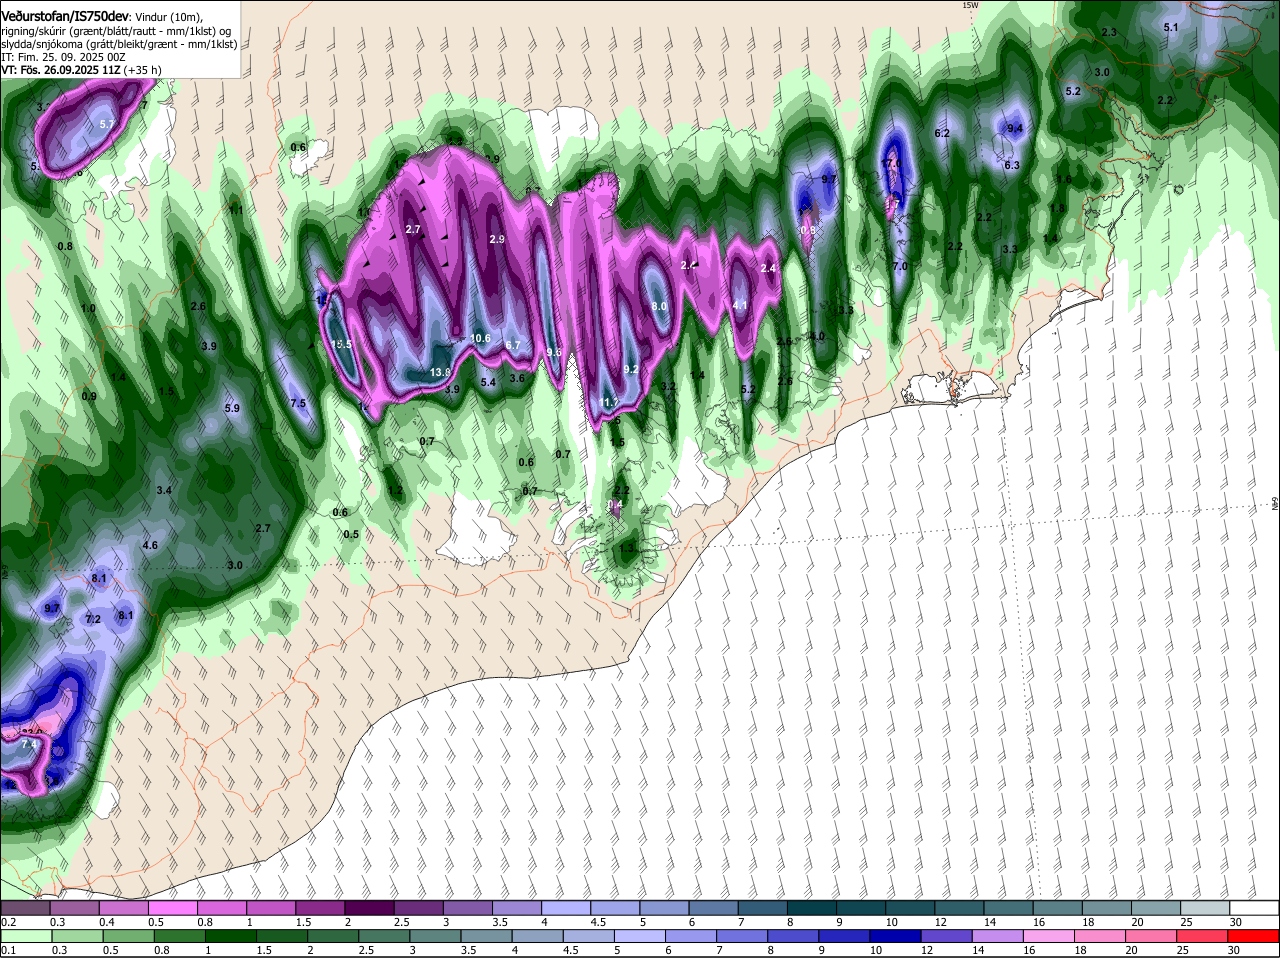Click the 2.9 value inside the pink snow area
The height and width of the screenshot is (958, 1280).
tap(497, 240)
